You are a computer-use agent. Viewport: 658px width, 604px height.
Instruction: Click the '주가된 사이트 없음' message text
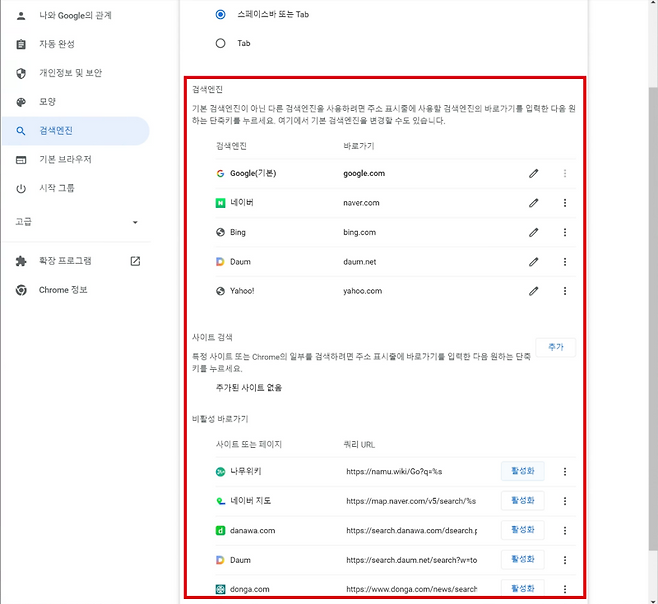(249, 388)
